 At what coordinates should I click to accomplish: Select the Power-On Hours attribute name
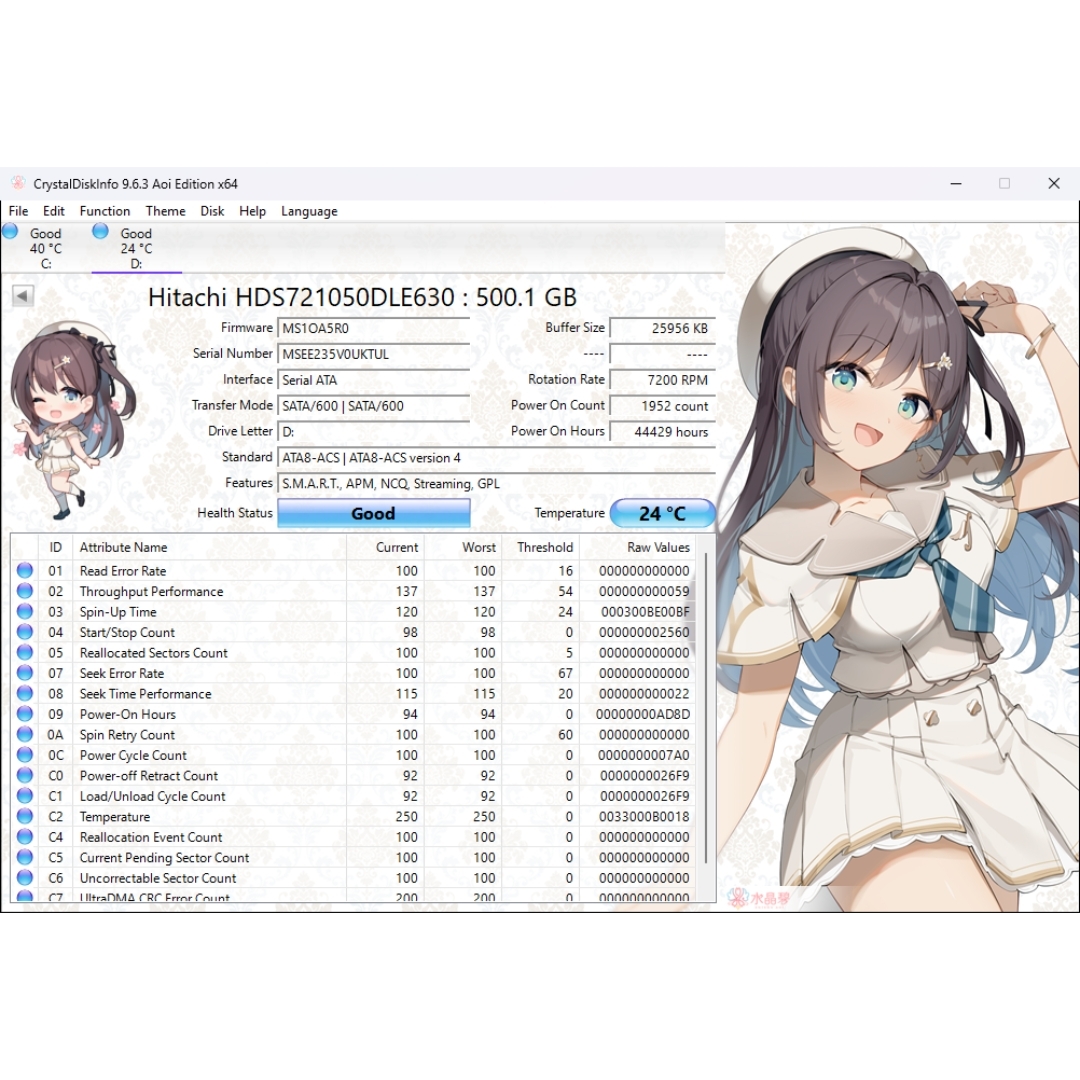(x=127, y=714)
